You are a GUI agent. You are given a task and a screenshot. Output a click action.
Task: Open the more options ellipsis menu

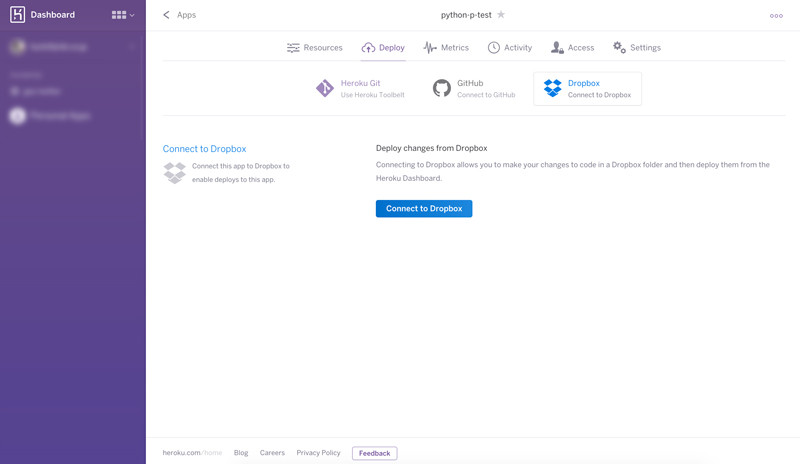pyautogui.click(x=776, y=16)
